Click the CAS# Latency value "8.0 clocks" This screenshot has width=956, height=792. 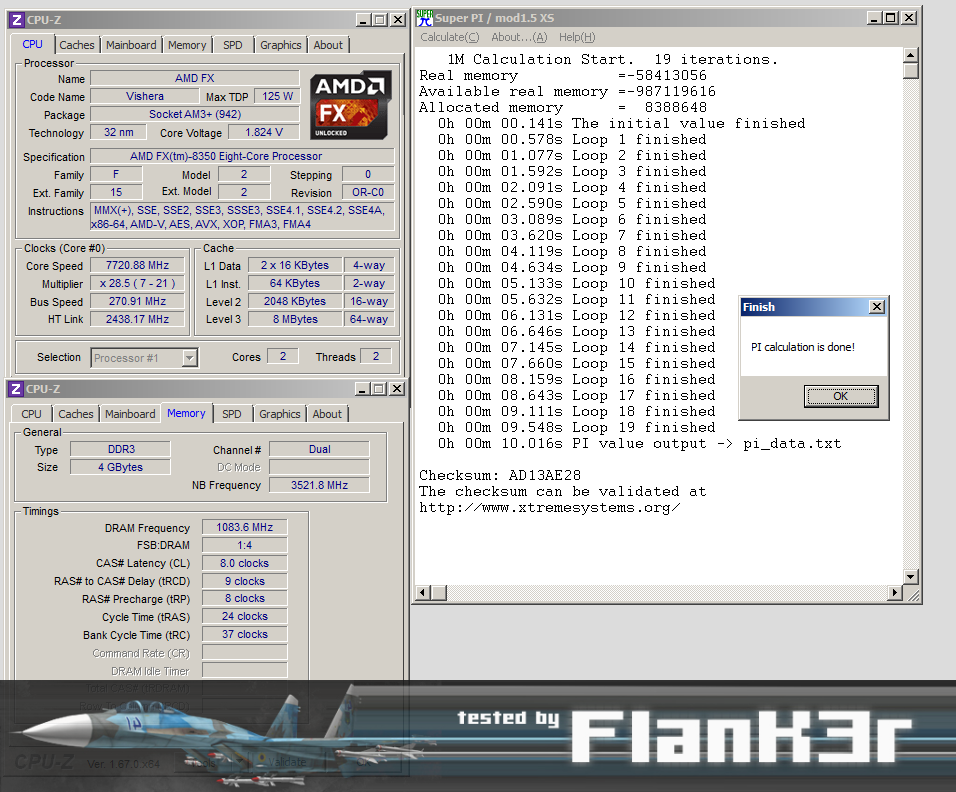[244, 563]
